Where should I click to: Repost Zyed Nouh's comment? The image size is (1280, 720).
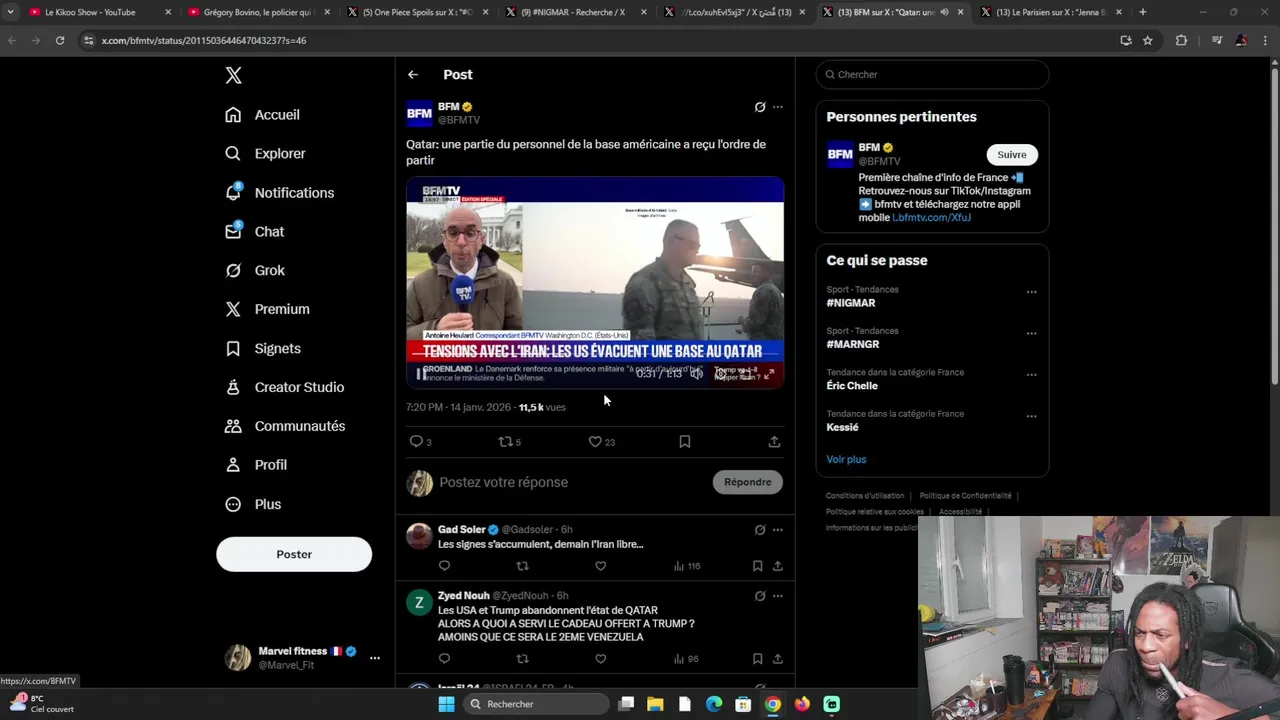pyautogui.click(x=522, y=659)
